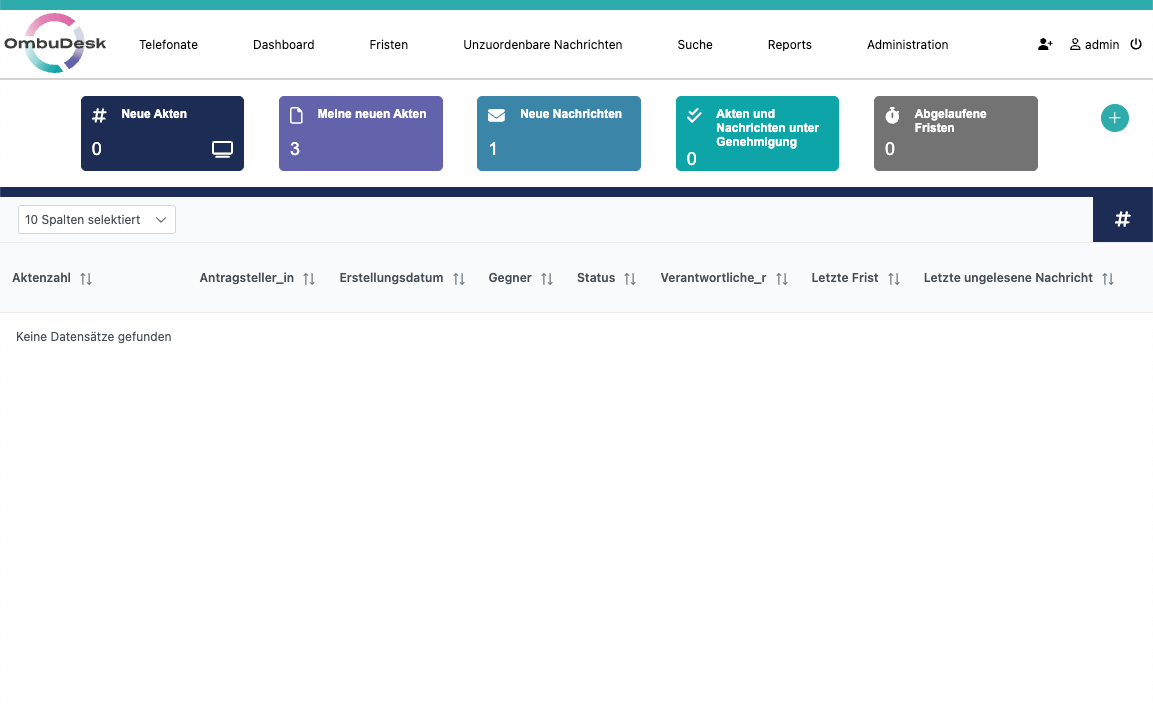Click the document icon in Meine neuen Akten
The image size is (1153, 710).
(296, 115)
